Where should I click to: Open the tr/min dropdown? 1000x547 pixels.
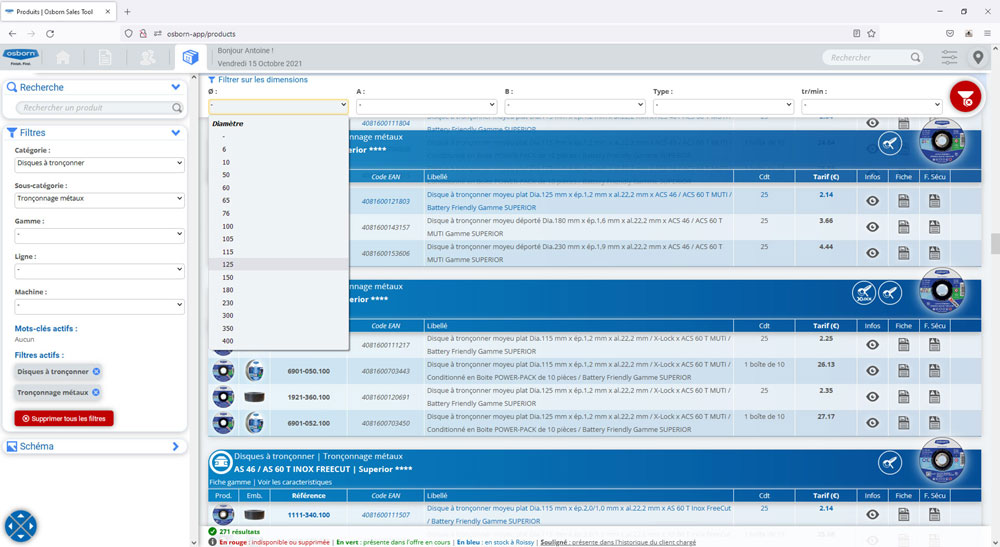871,105
